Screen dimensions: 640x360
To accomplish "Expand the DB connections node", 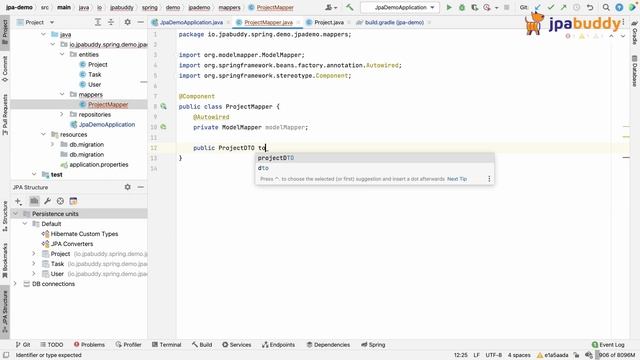I will point(16,284).
